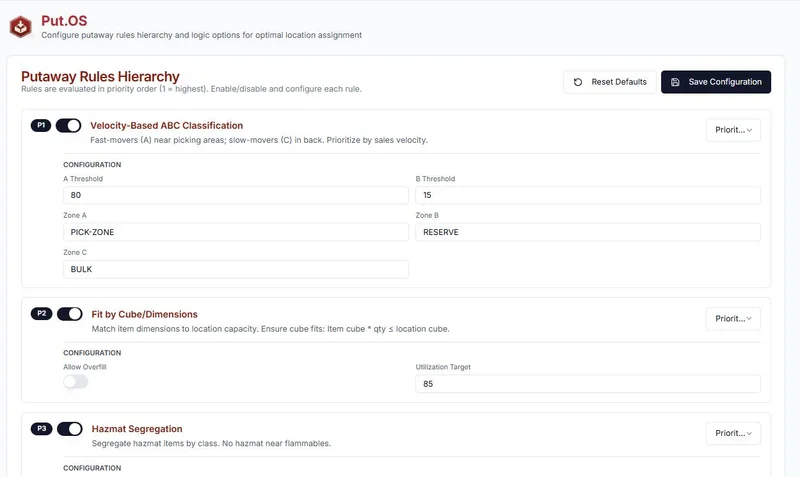
Task: Click the Utilization Target field showing 85
Action: (x=588, y=384)
